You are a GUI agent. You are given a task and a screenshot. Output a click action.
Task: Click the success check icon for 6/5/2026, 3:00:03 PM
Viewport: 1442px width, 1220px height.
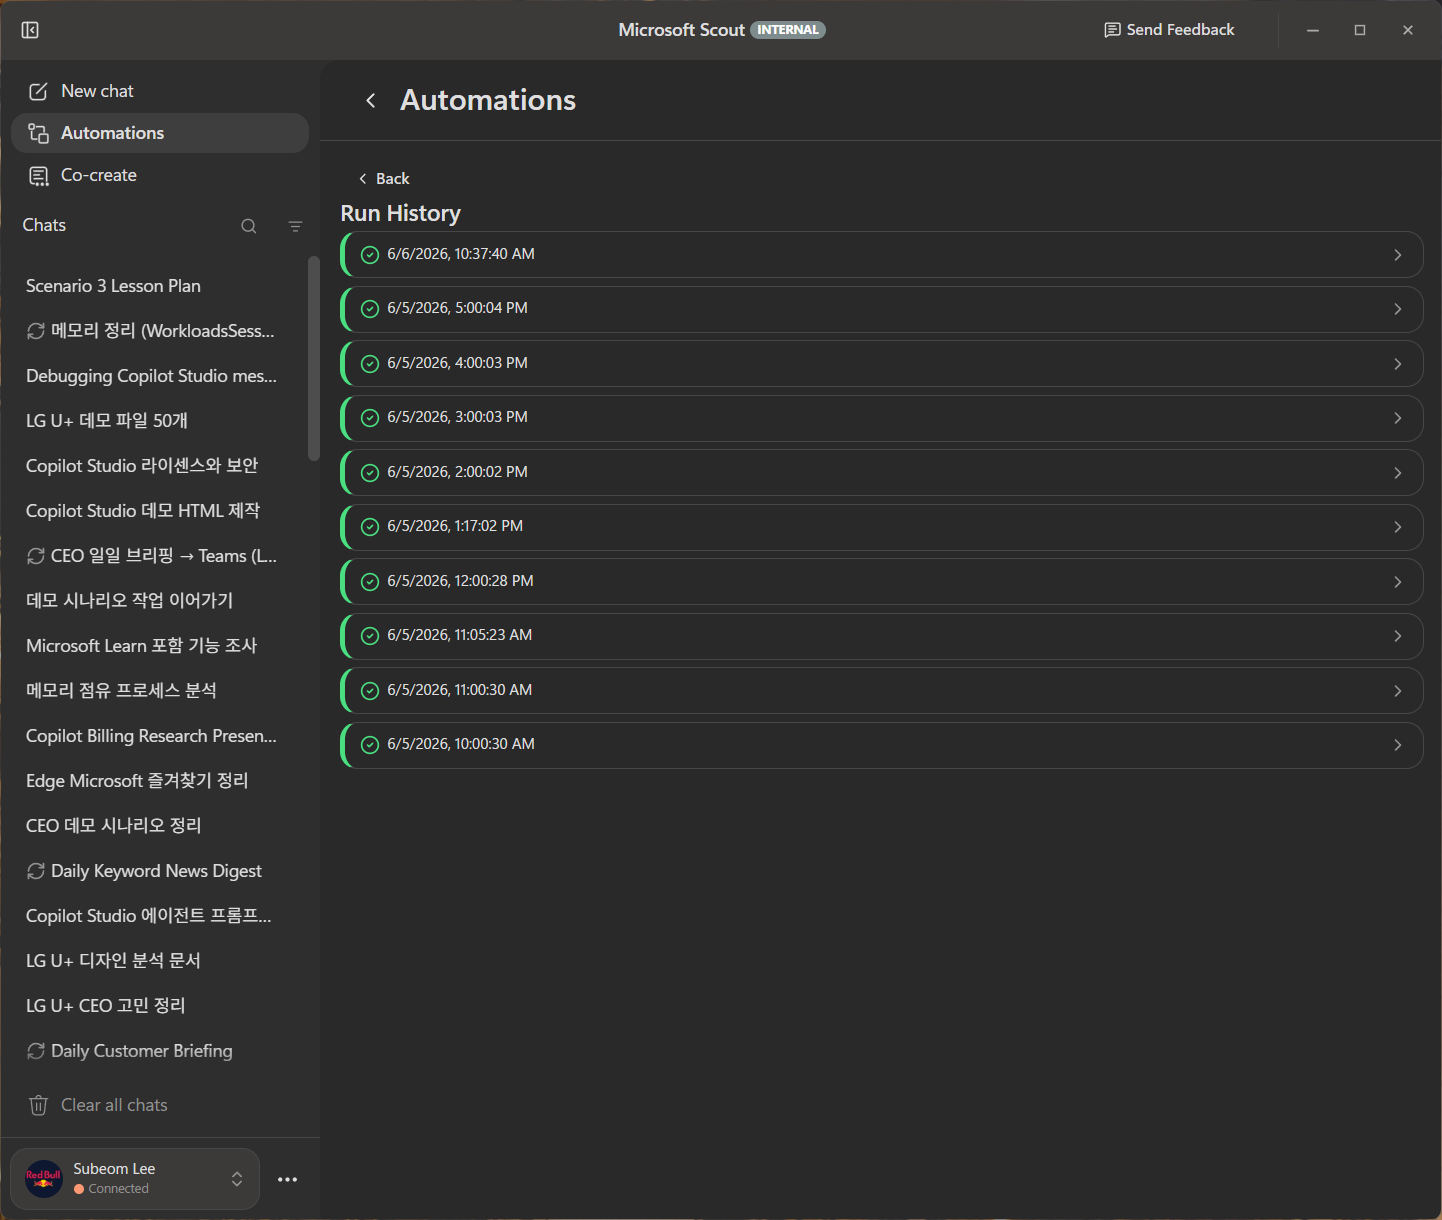(x=370, y=418)
